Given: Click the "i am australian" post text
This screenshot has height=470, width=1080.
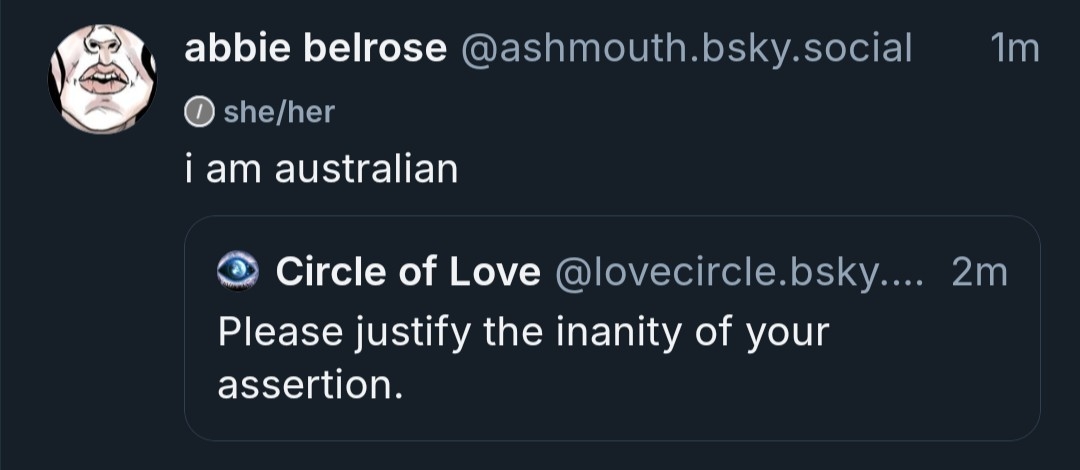Looking at the screenshot, I should click(x=321, y=168).
